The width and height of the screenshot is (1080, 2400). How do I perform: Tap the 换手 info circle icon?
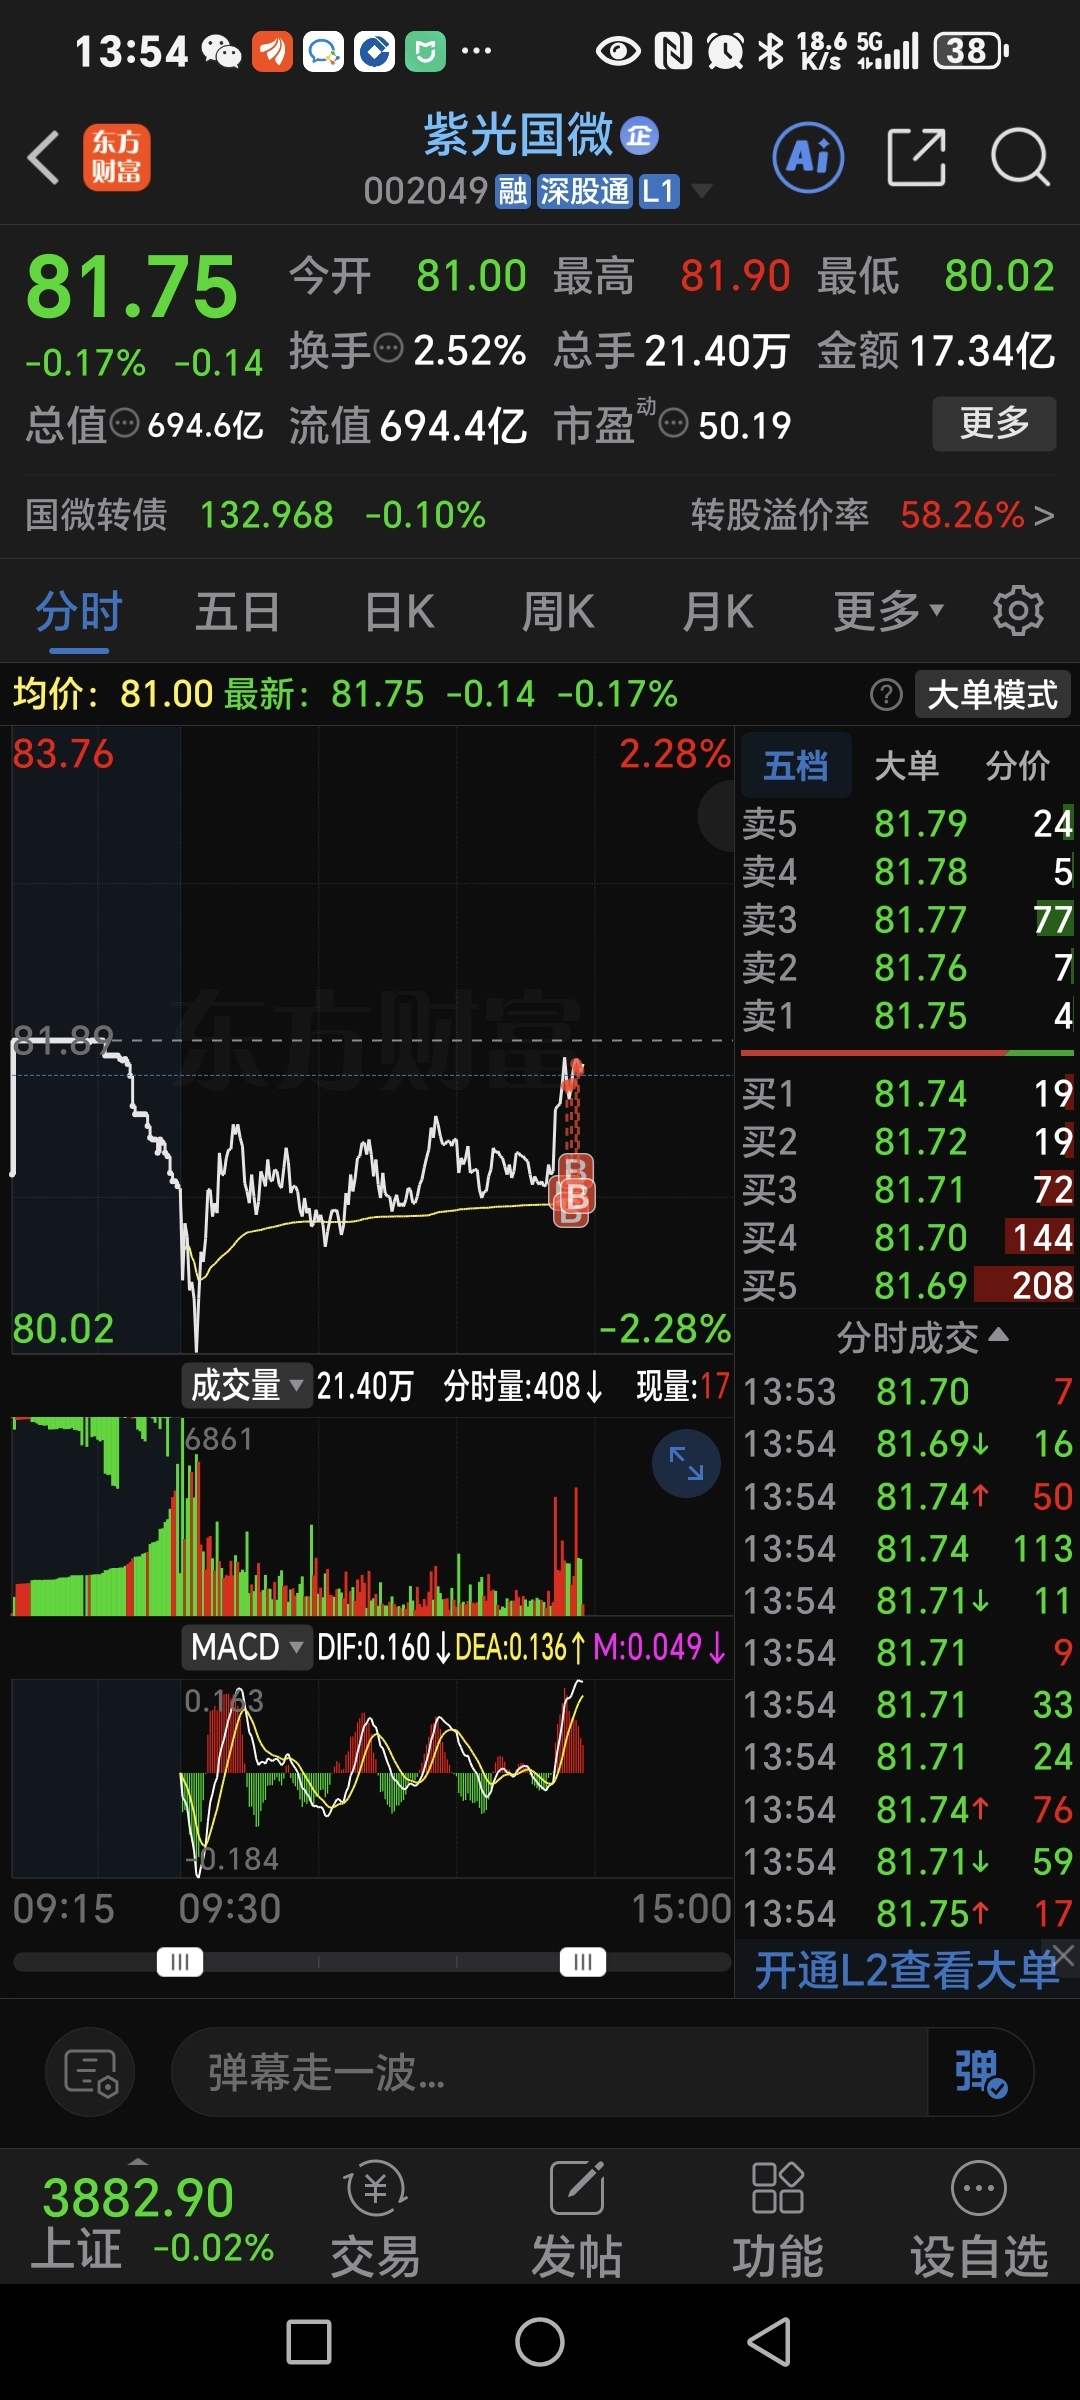click(x=388, y=349)
